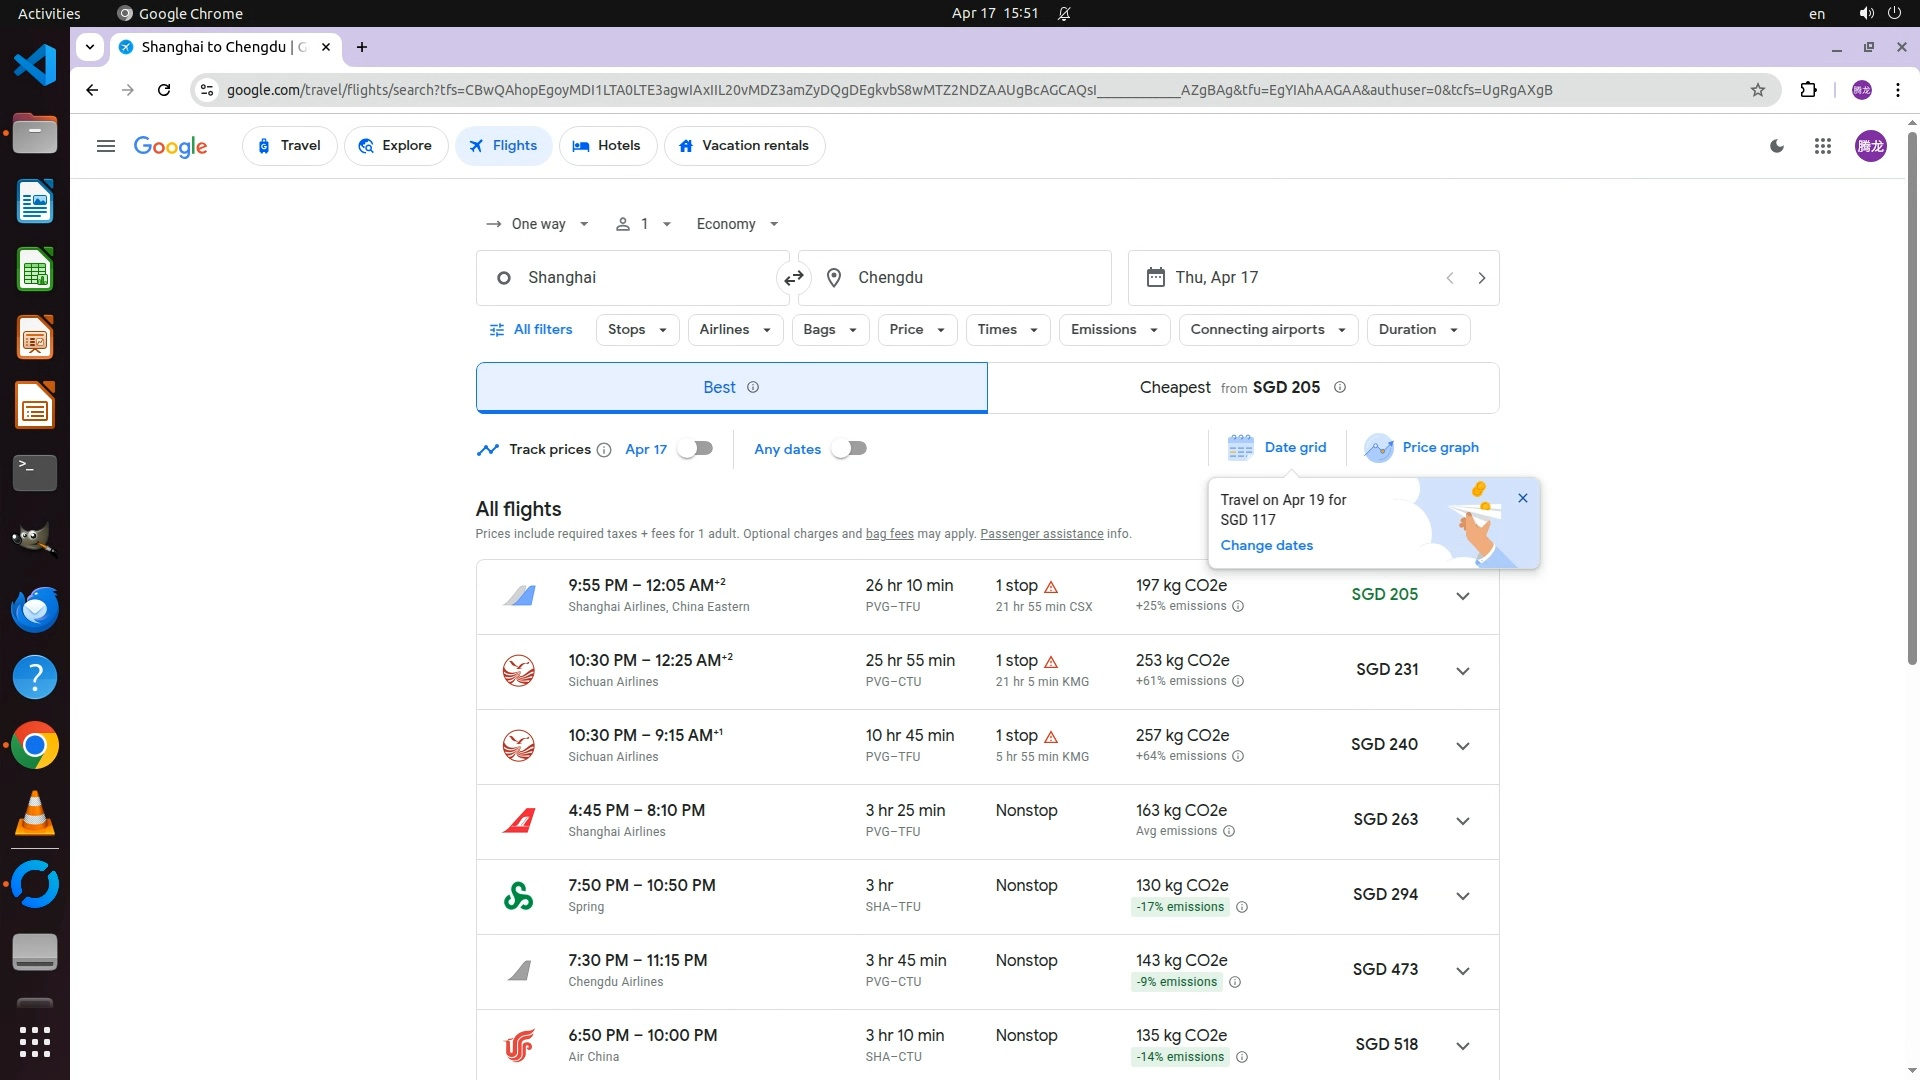Open the main hamburger menu
The image size is (1920, 1080).
point(106,146)
